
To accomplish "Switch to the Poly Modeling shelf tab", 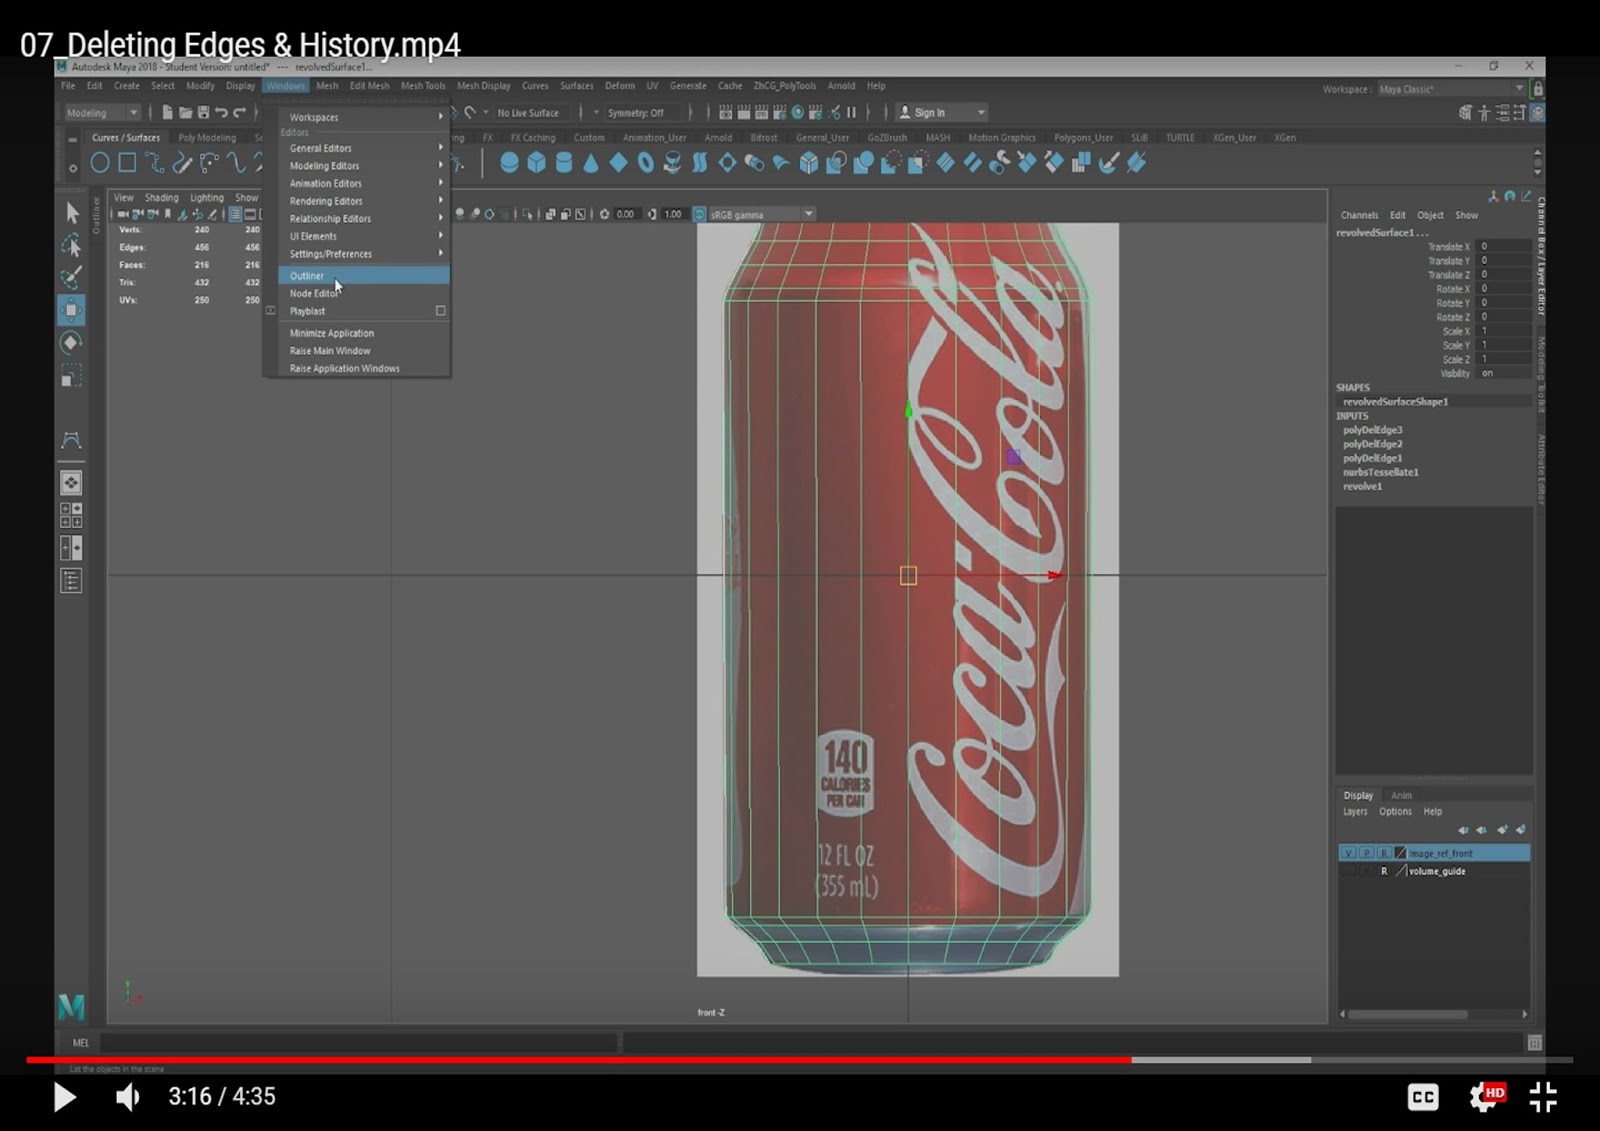I will [x=209, y=137].
